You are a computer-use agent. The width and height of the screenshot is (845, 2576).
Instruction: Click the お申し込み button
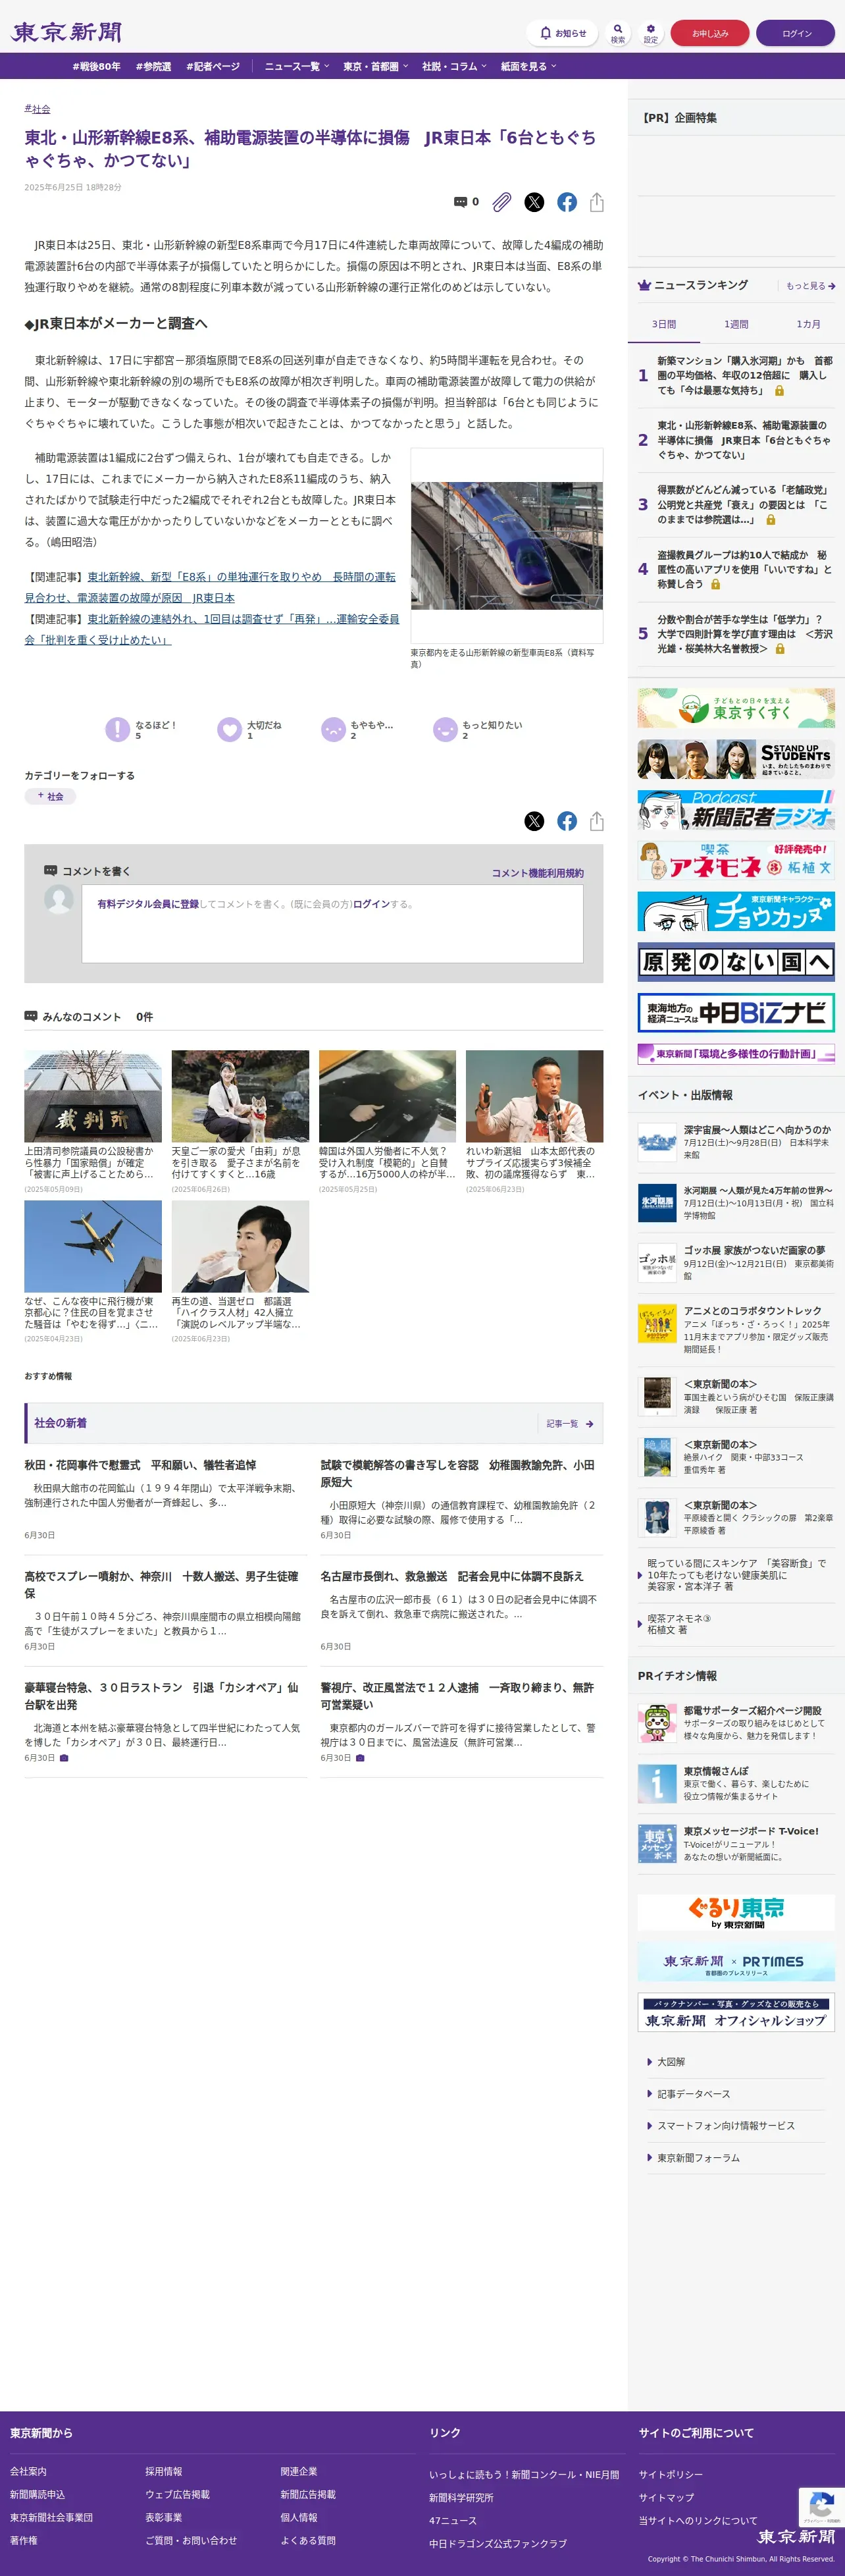pyautogui.click(x=710, y=33)
